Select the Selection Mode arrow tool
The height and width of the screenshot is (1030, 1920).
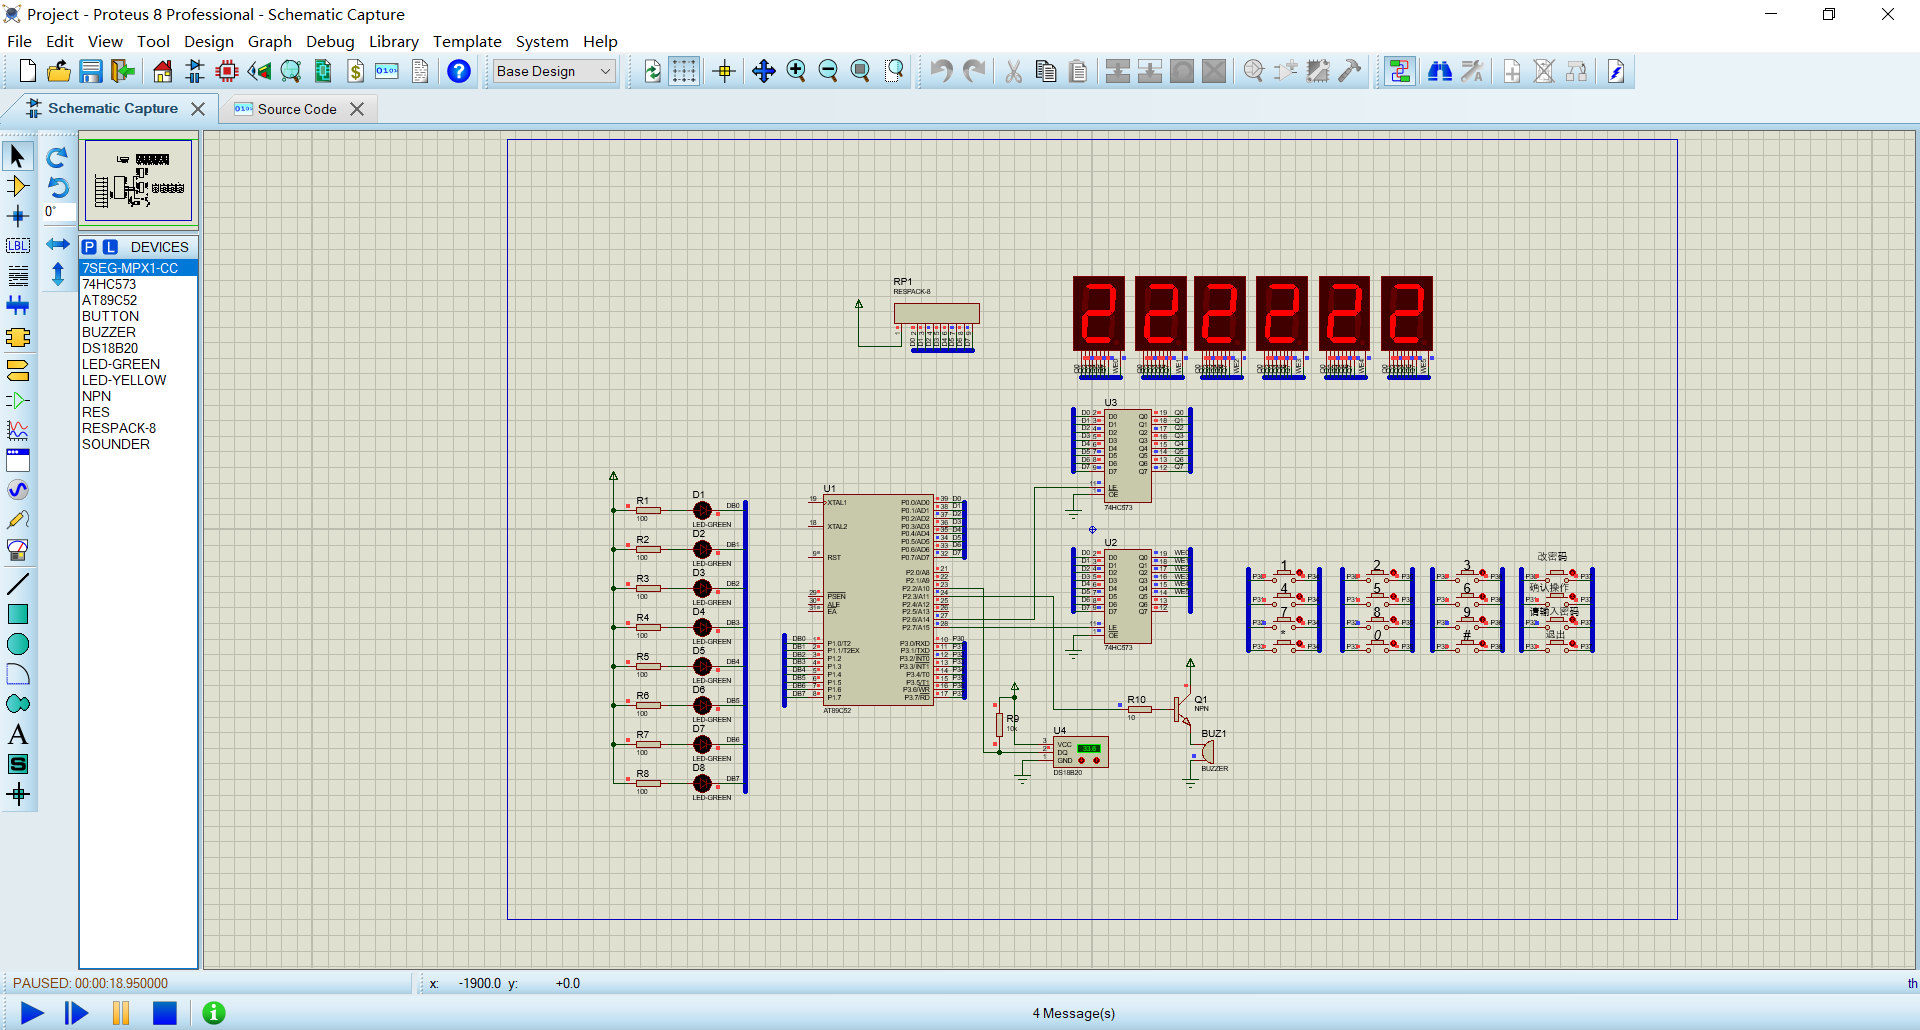coord(18,156)
